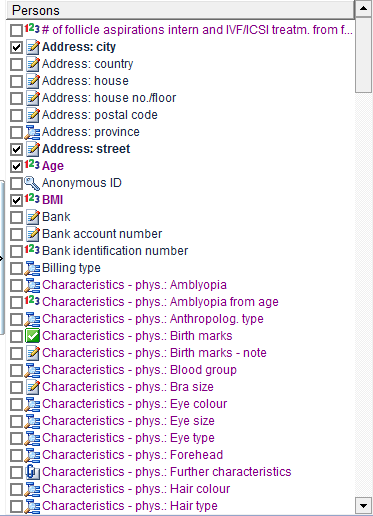Click the numeric 123 icon next to BMI
Image resolution: width=373 pixels, height=516 pixels.
(32, 200)
